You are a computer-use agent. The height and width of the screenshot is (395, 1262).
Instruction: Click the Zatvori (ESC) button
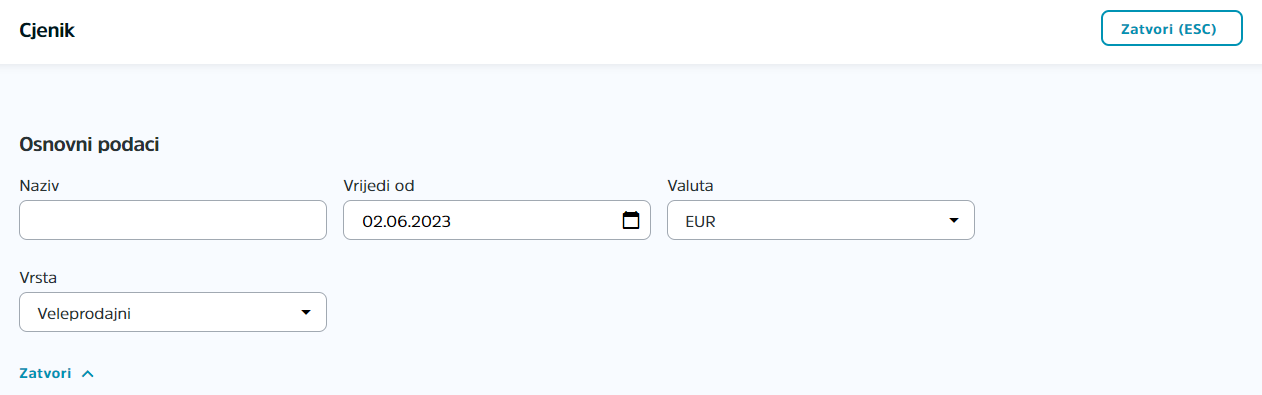(1172, 28)
